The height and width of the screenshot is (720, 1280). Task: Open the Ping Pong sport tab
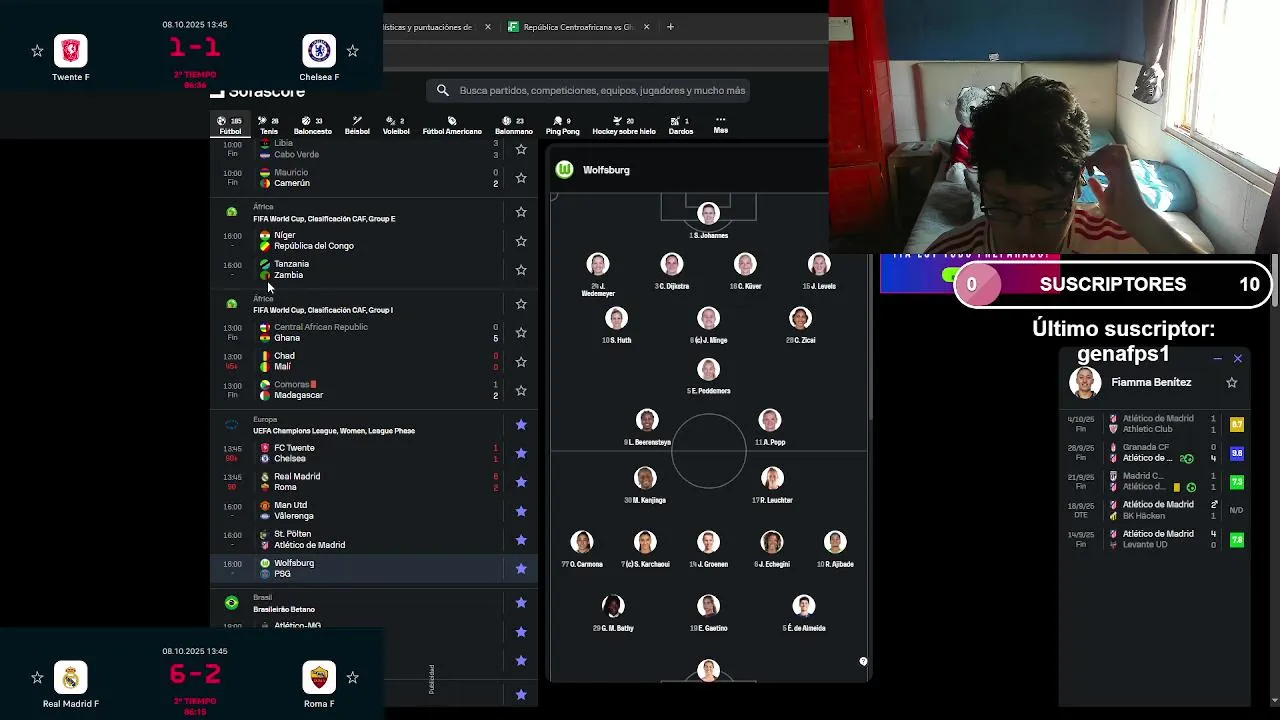tap(562, 125)
